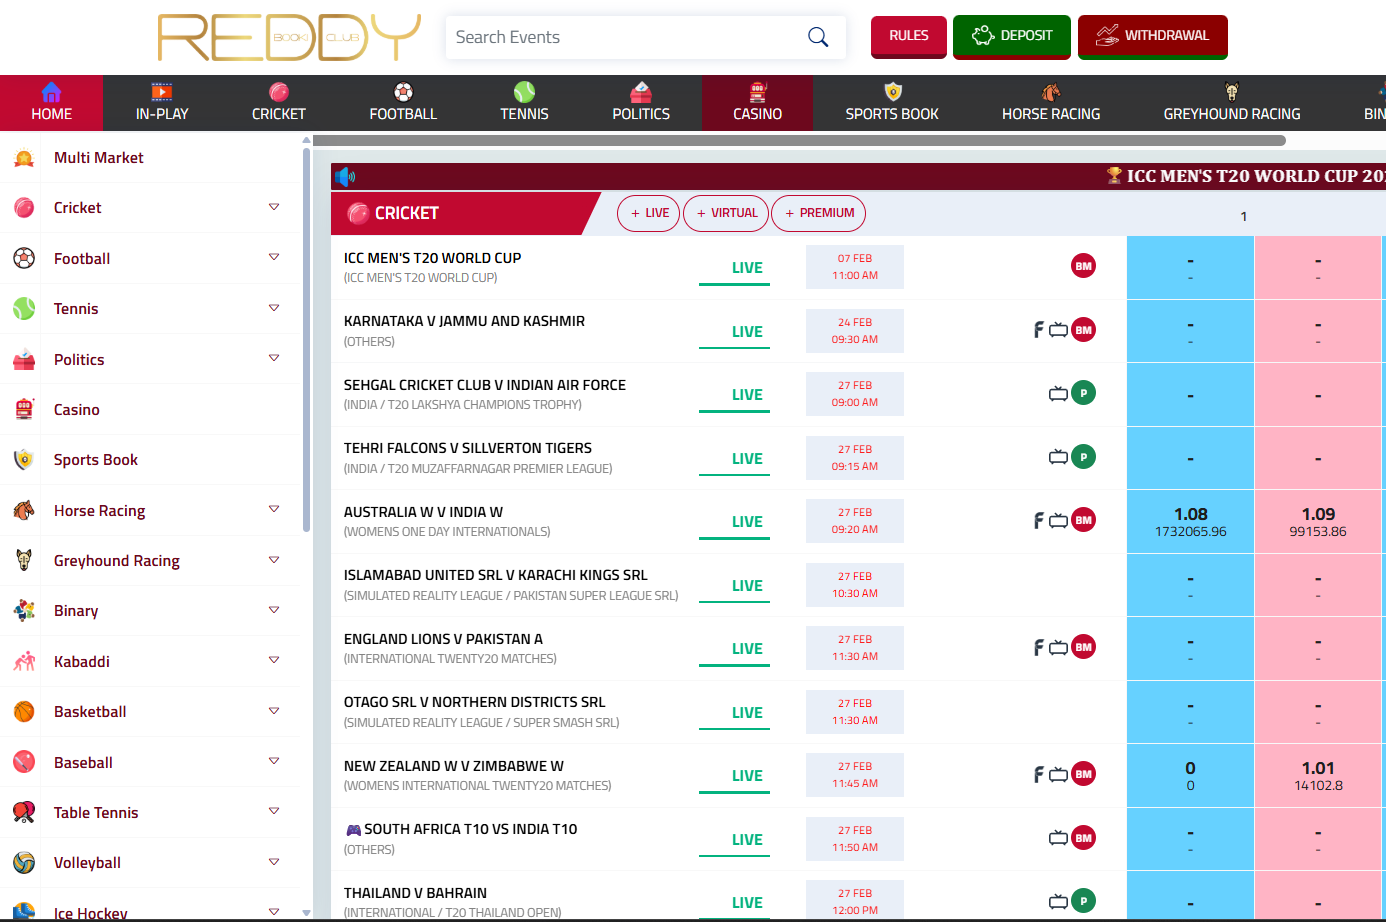This screenshot has height=922, width=1386.
Task: Click the speaker announcement icon
Action: (x=345, y=177)
